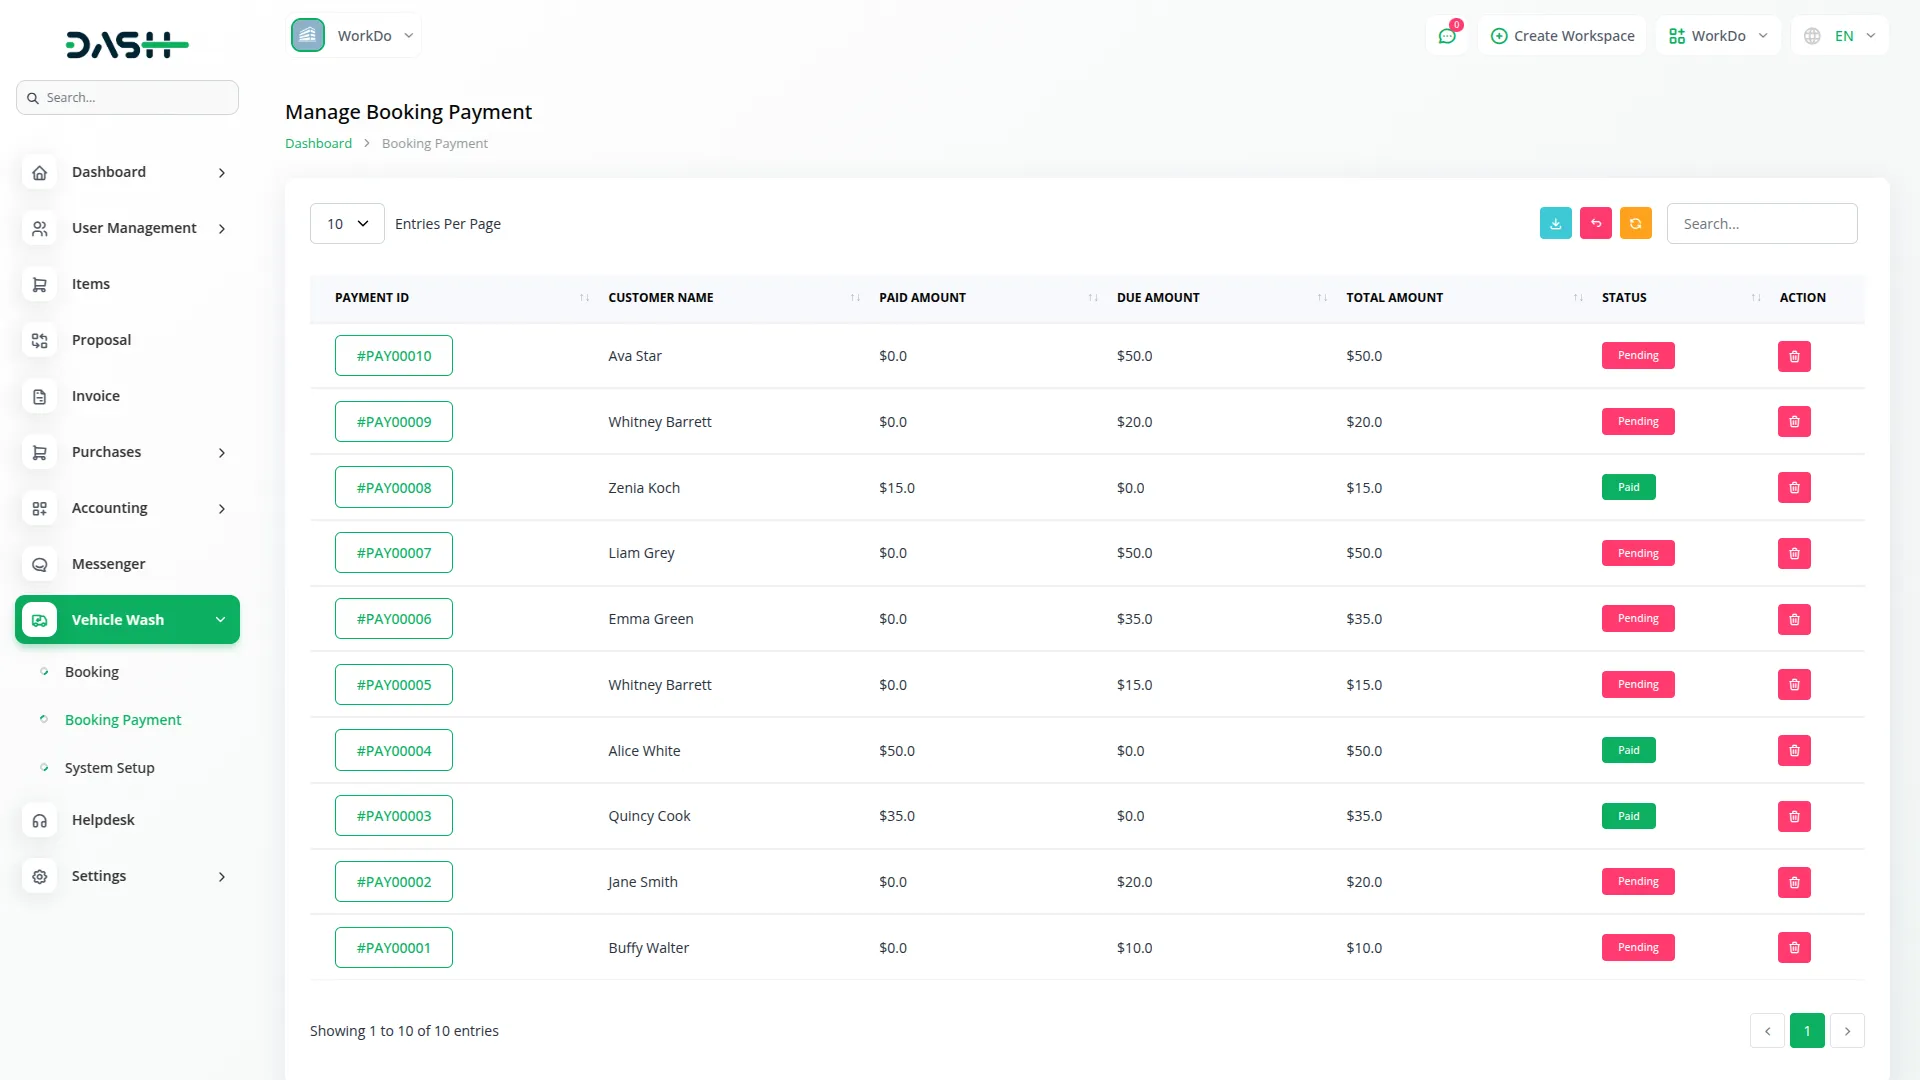
Task: Click the table search input field
Action: click(x=1761, y=224)
